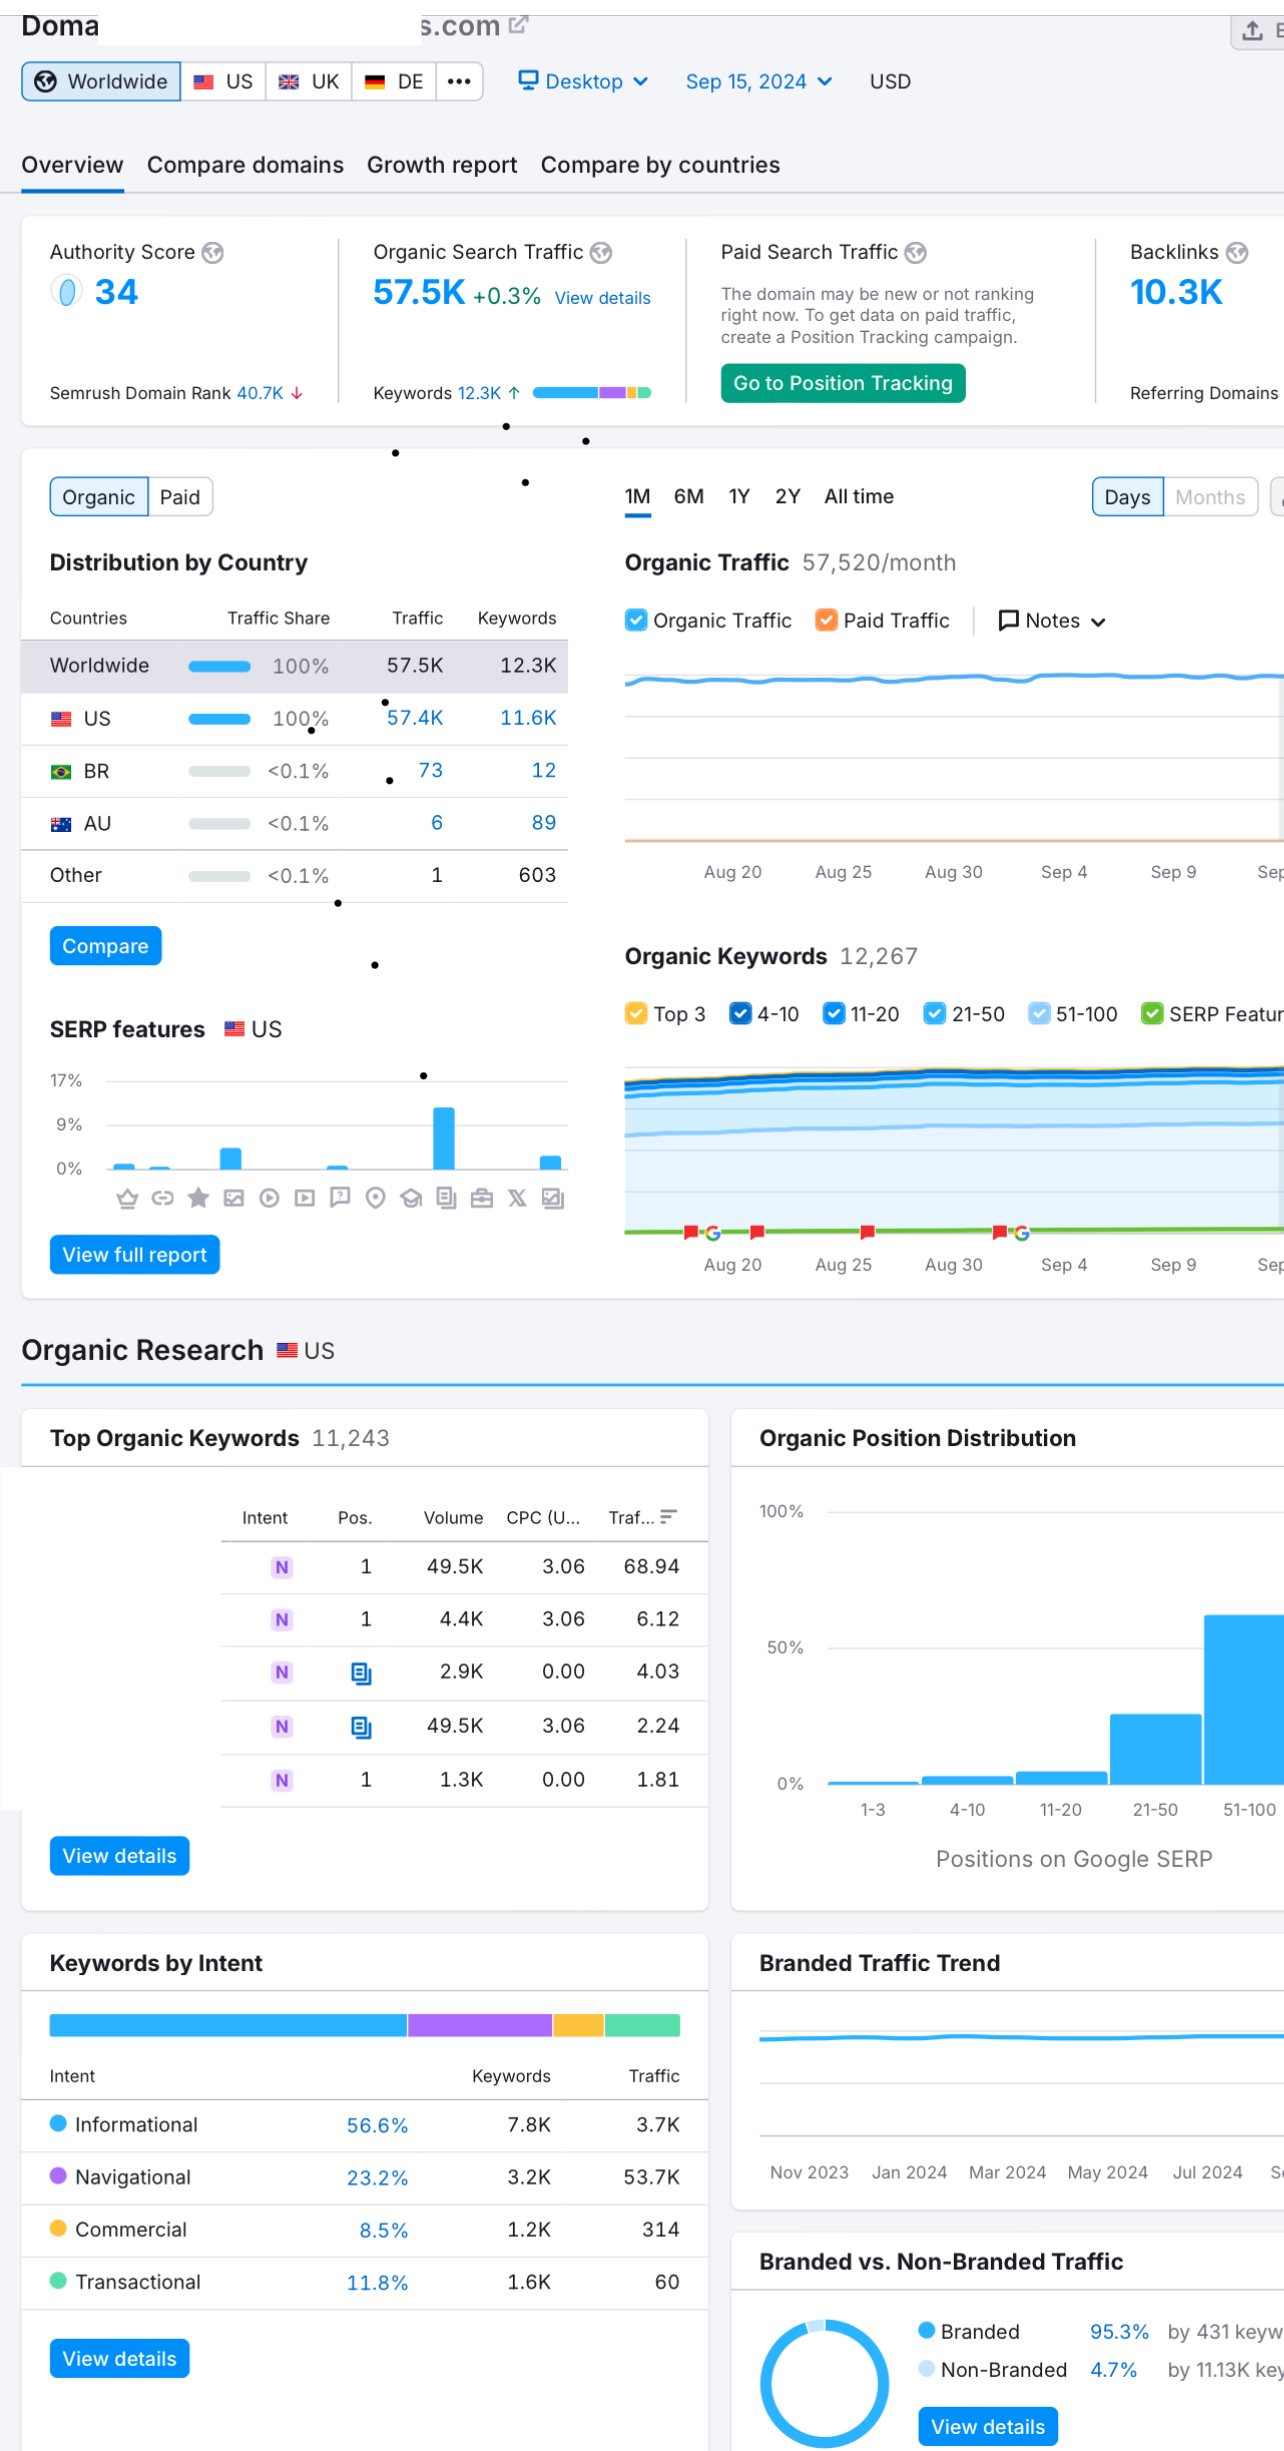The height and width of the screenshot is (2451, 1284).
Task: Toggle the 21-50 positions checkbox
Action: click(x=935, y=1014)
